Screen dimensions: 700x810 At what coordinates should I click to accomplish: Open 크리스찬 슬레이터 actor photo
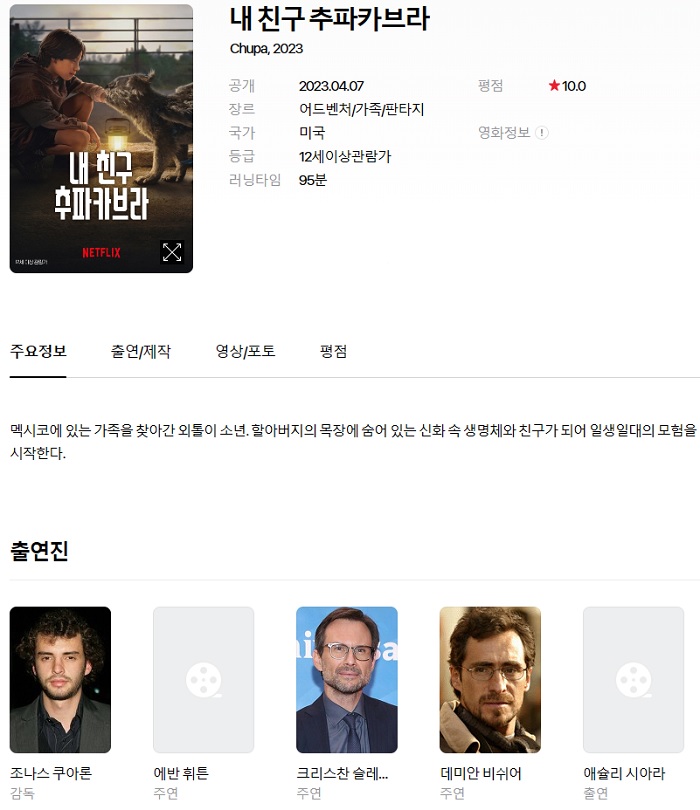click(x=347, y=680)
